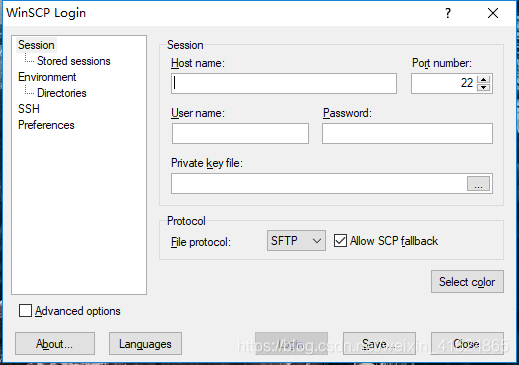
Task: Select the SSH tree item
Action: click(29, 109)
